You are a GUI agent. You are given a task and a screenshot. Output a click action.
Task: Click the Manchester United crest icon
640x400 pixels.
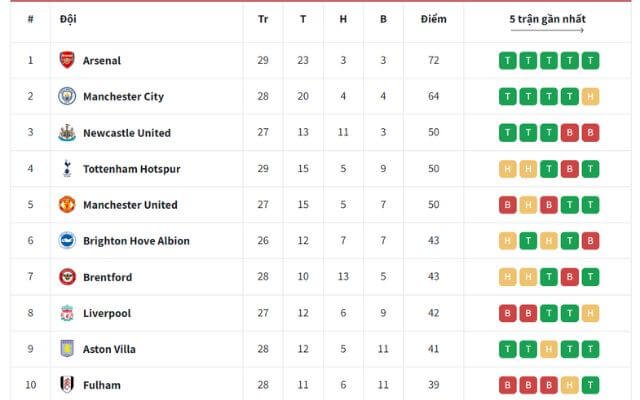67,204
